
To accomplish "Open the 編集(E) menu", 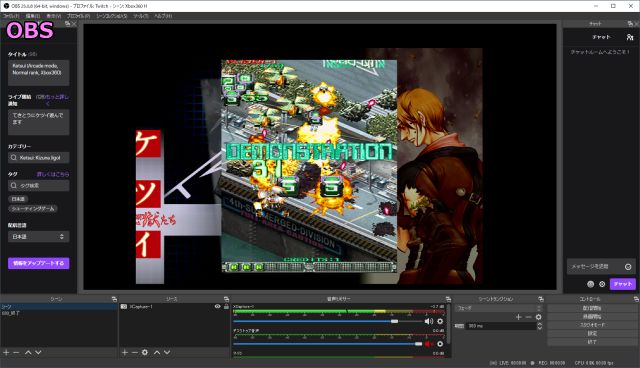I will 33,16.
